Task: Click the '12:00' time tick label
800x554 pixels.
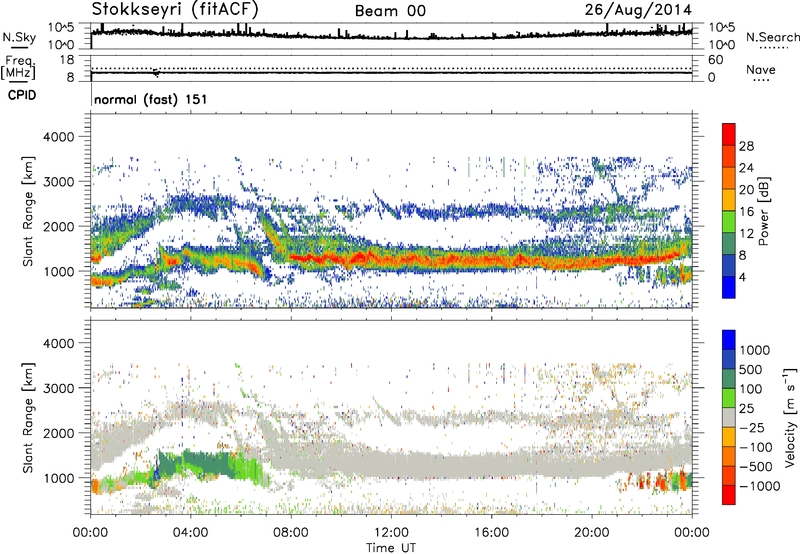Action: (x=391, y=533)
